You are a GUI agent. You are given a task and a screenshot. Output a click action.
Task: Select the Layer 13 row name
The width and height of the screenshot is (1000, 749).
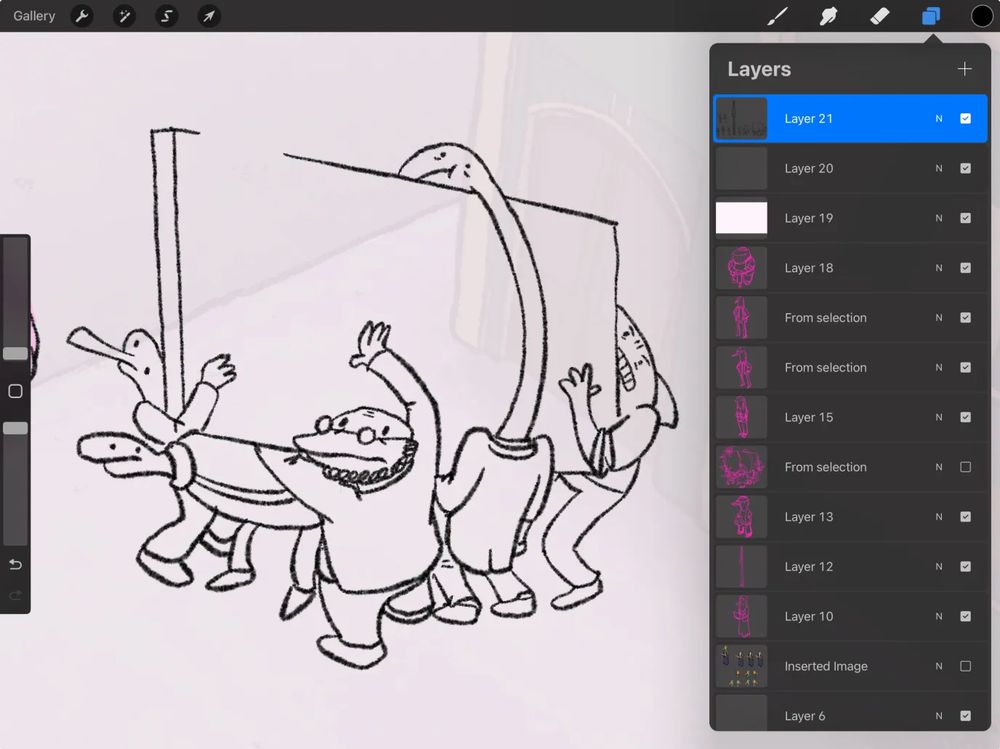coord(809,517)
